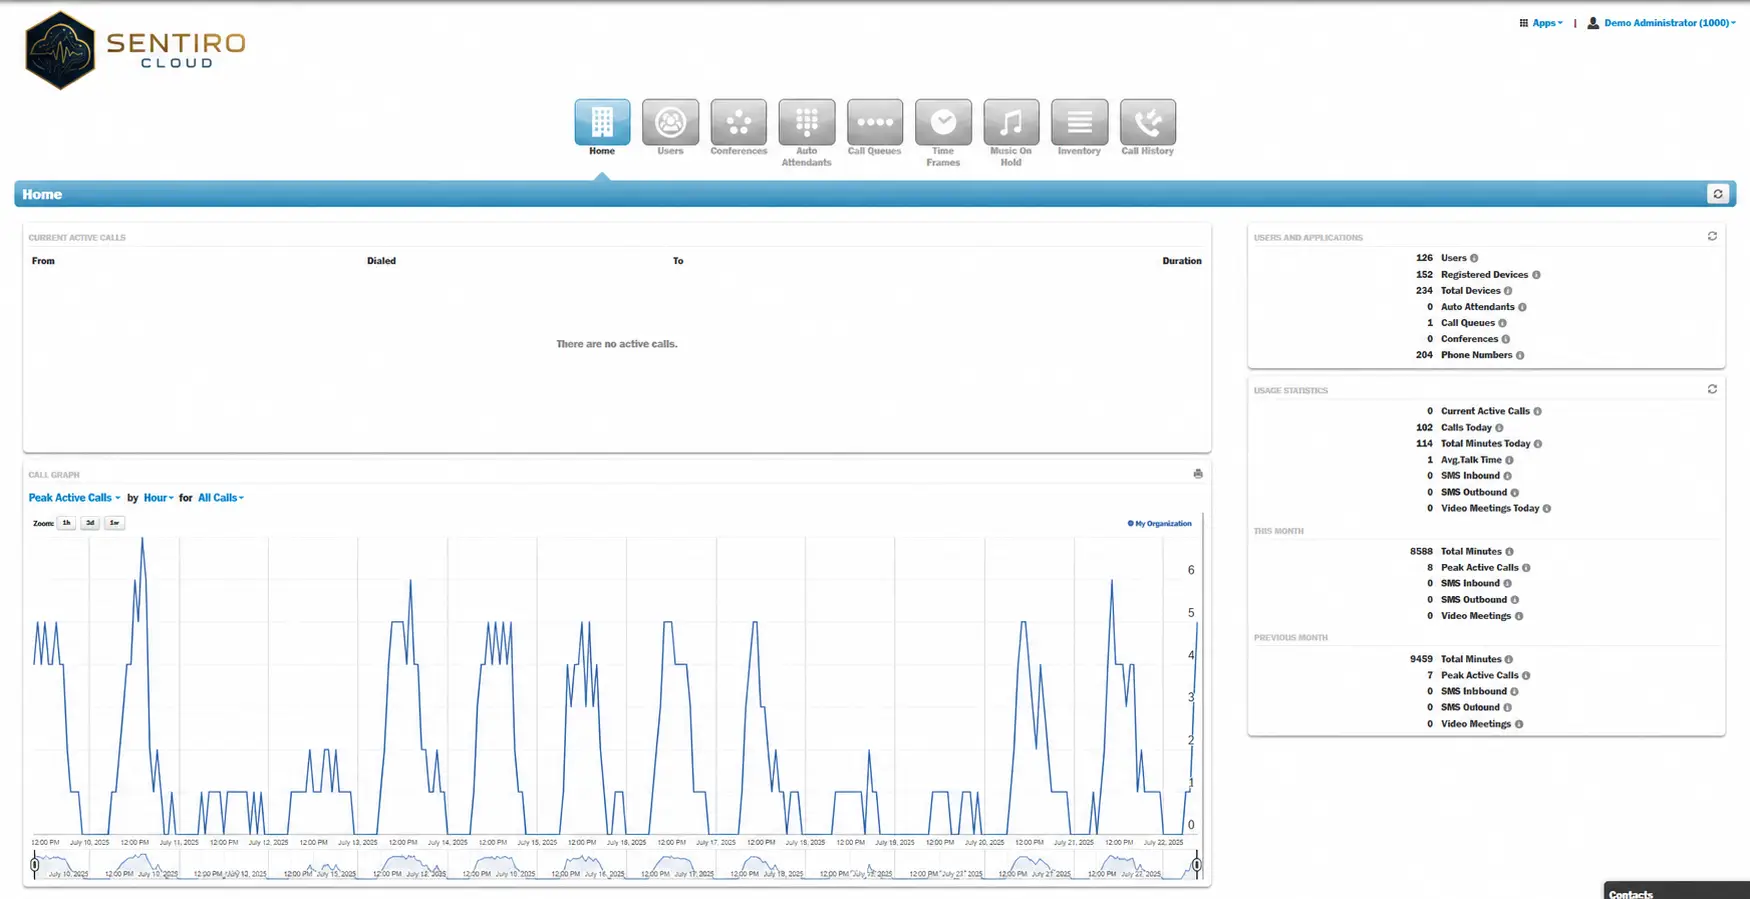Click the Avg.Talk Time label
This screenshot has height=899, width=1750.
click(1471, 460)
